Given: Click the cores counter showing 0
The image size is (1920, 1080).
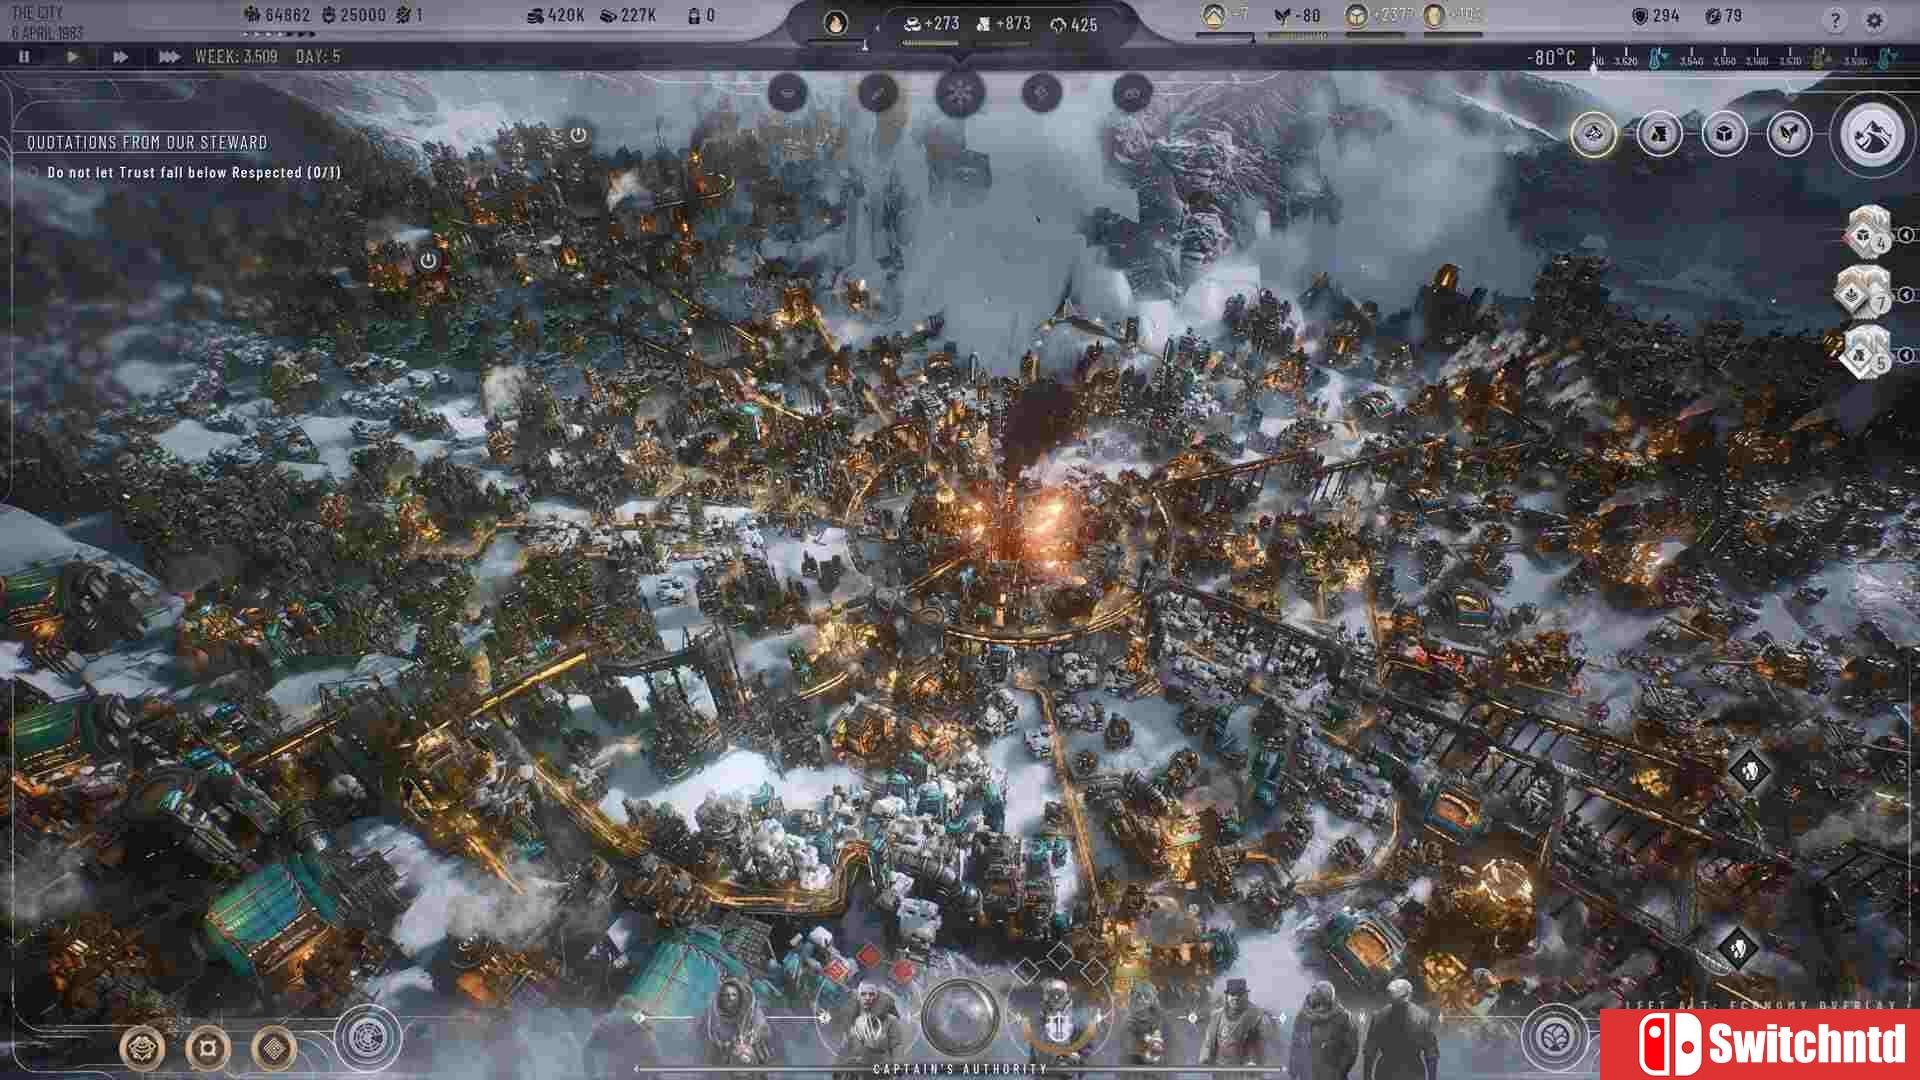Looking at the screenshot, I should tap(701, 15).
